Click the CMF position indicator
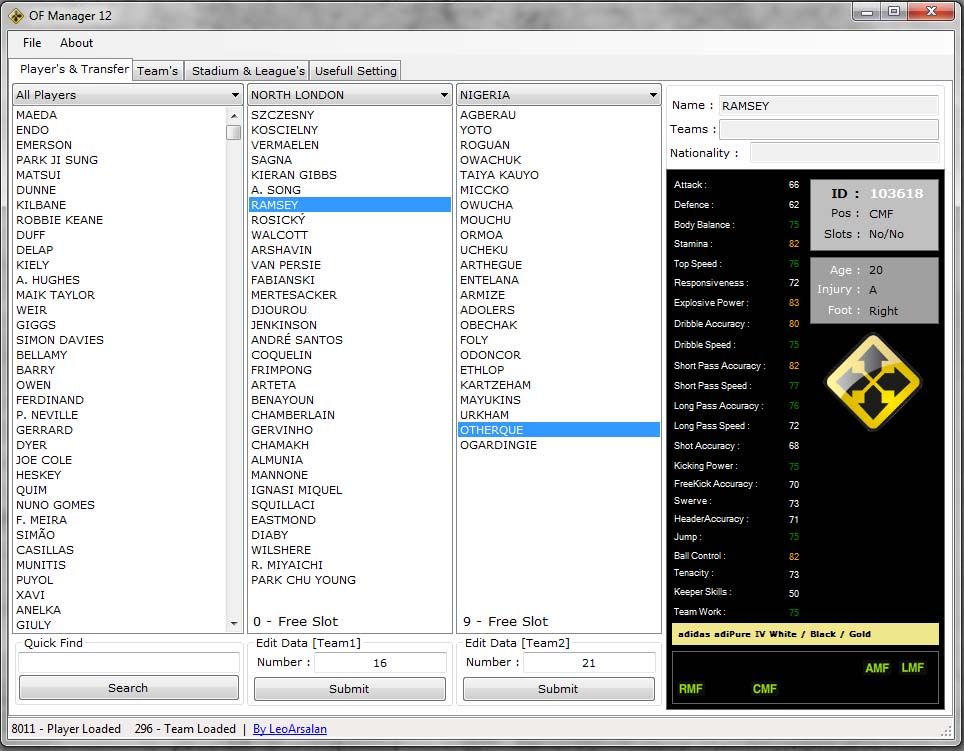 tap(764, 689)
